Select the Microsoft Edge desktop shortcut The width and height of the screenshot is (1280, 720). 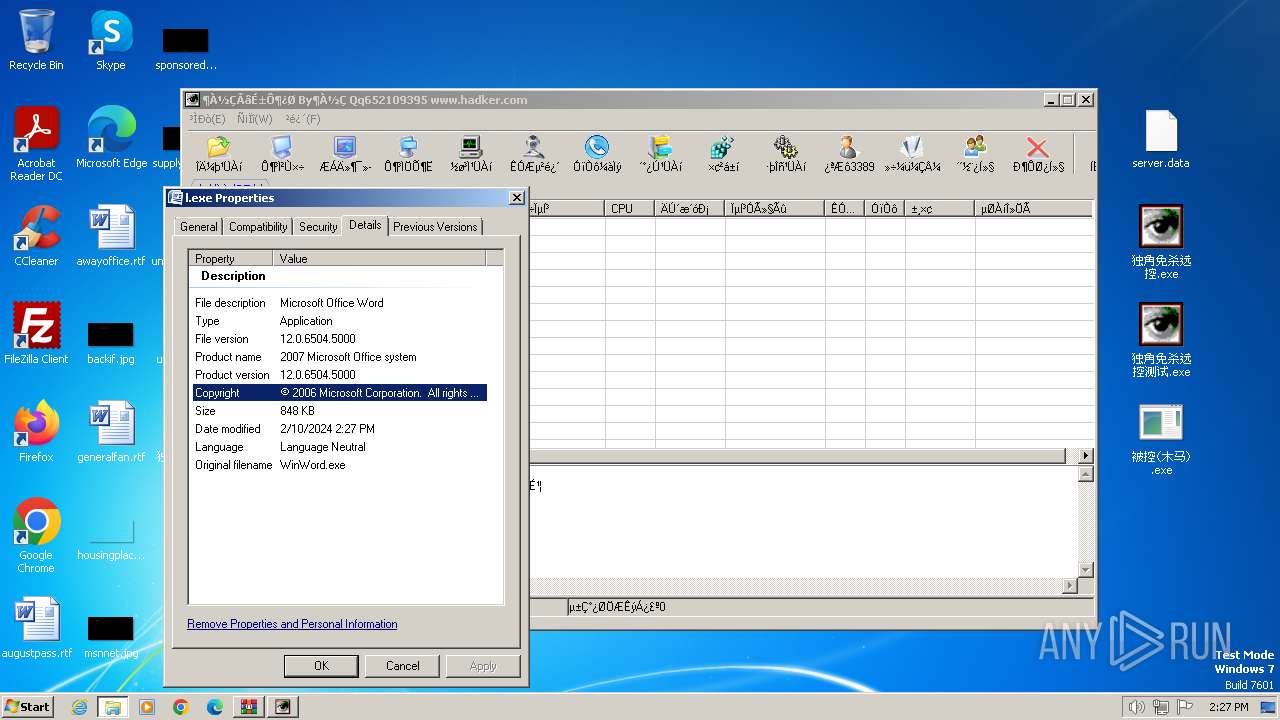coord(111,138)
